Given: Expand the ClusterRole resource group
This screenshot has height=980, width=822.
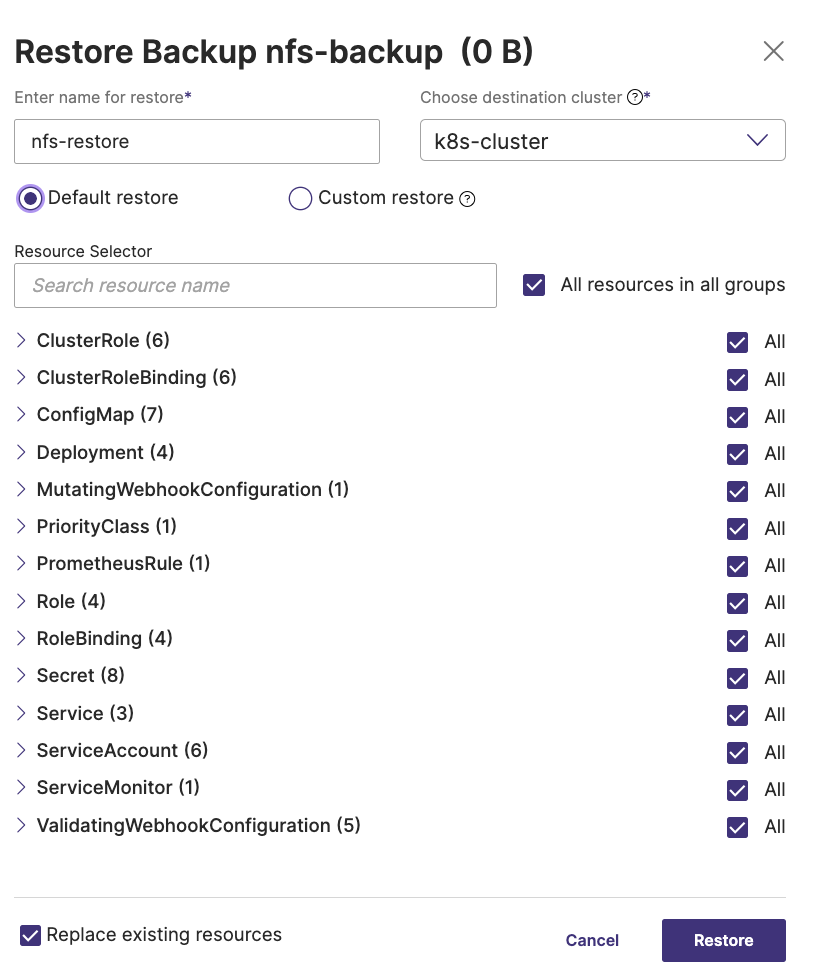Looking at the screenshot, I should coord(22,341).
